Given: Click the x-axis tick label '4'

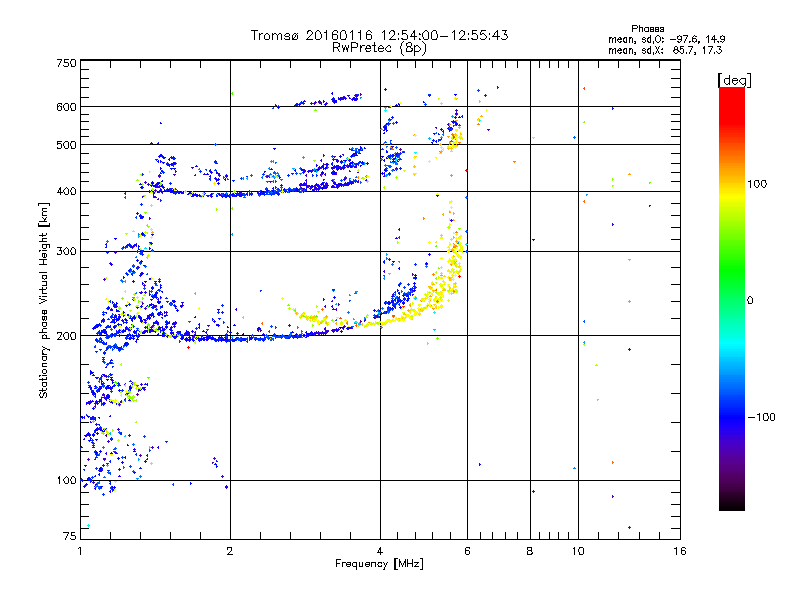Looking at the screenshot, I should click(x=380, y=551).
